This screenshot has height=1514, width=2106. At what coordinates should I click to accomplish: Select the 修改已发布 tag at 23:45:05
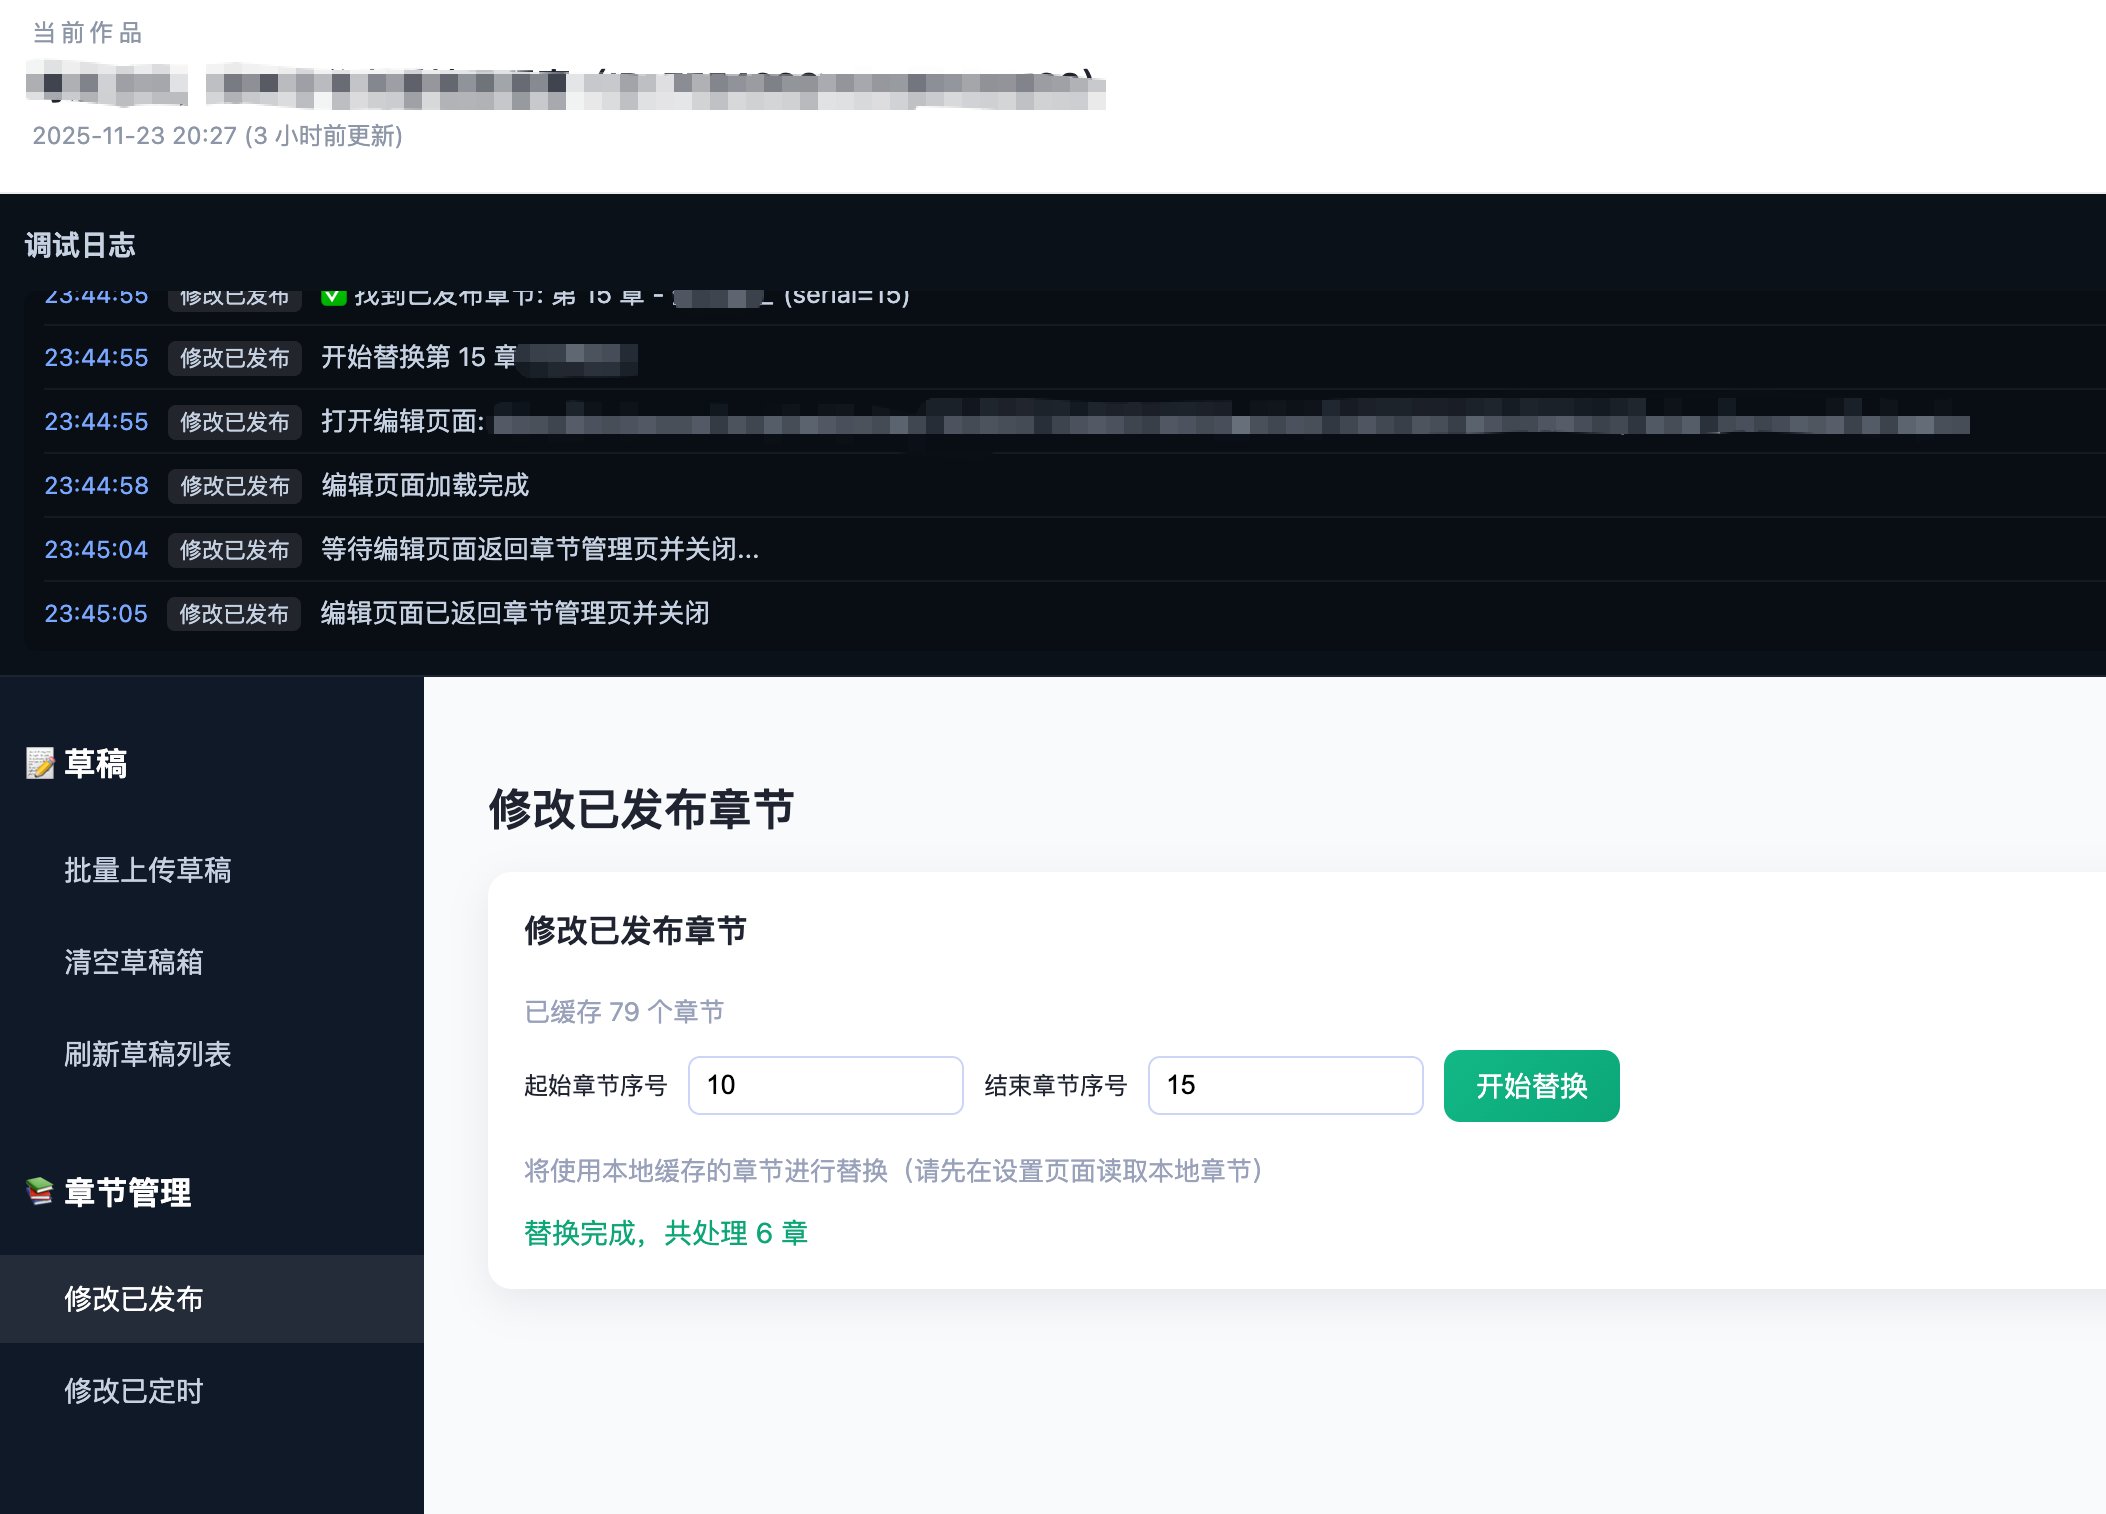234,613
